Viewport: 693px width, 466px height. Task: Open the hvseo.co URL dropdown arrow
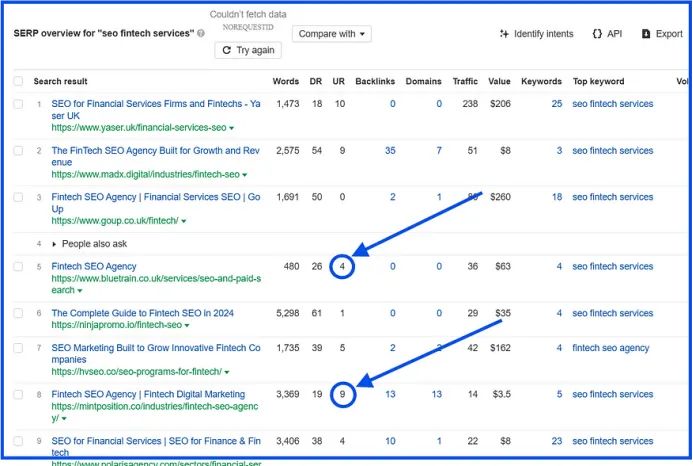click(x=227, y=372)
